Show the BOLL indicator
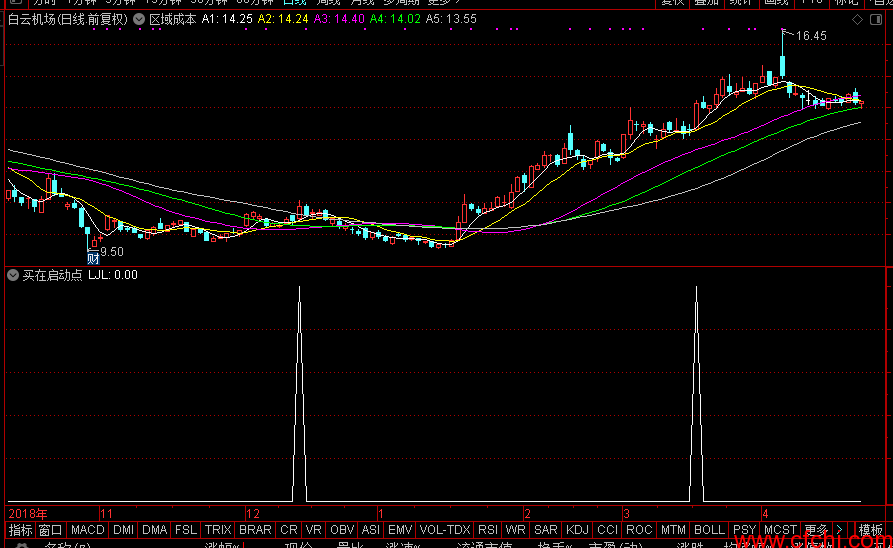 [709, 530]
